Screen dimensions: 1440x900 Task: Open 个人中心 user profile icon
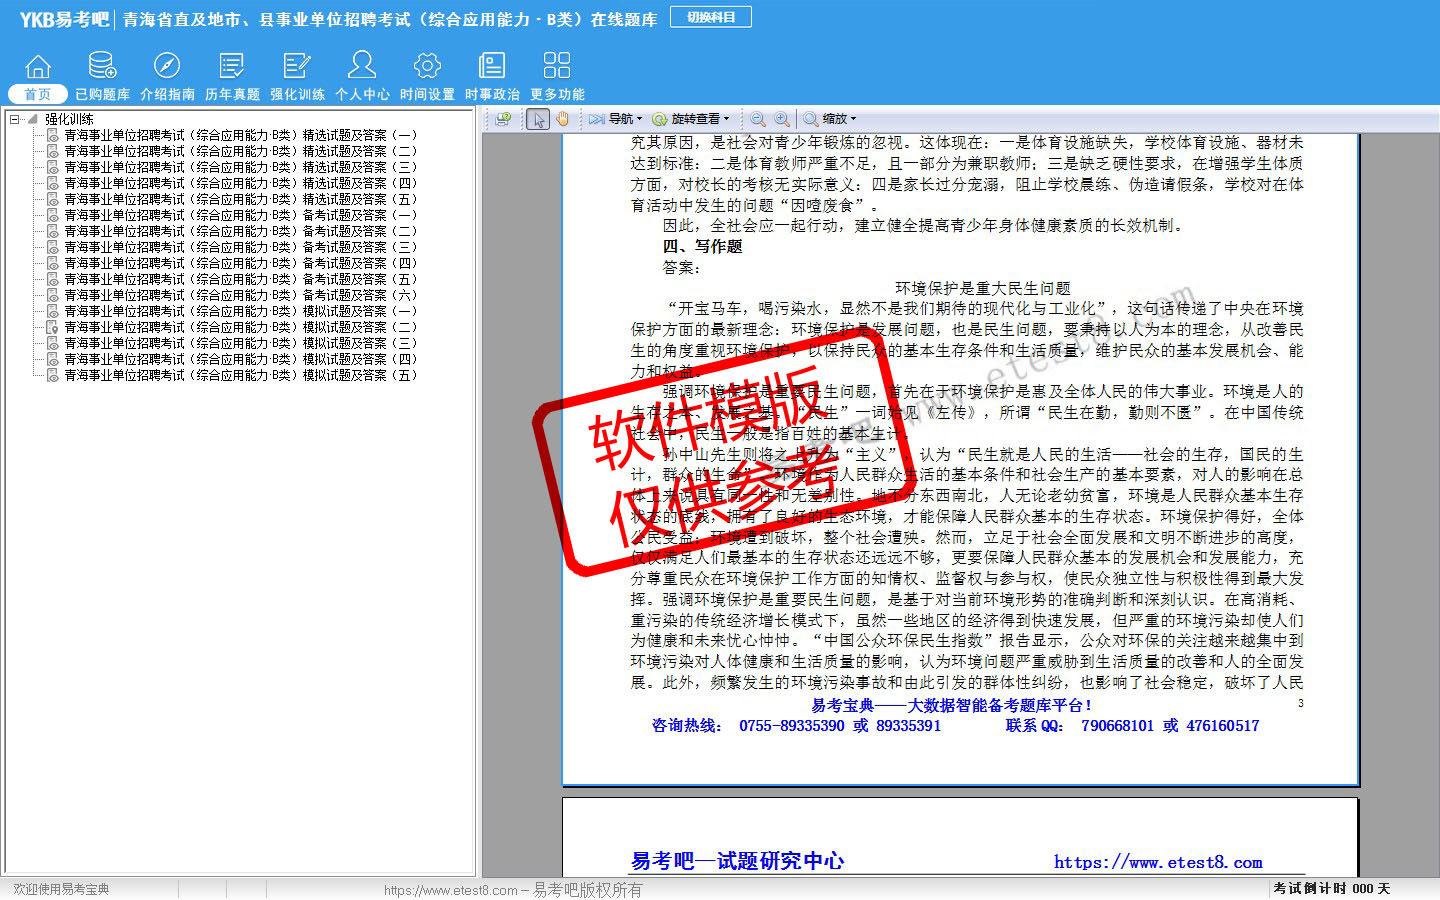pos(362,67)
